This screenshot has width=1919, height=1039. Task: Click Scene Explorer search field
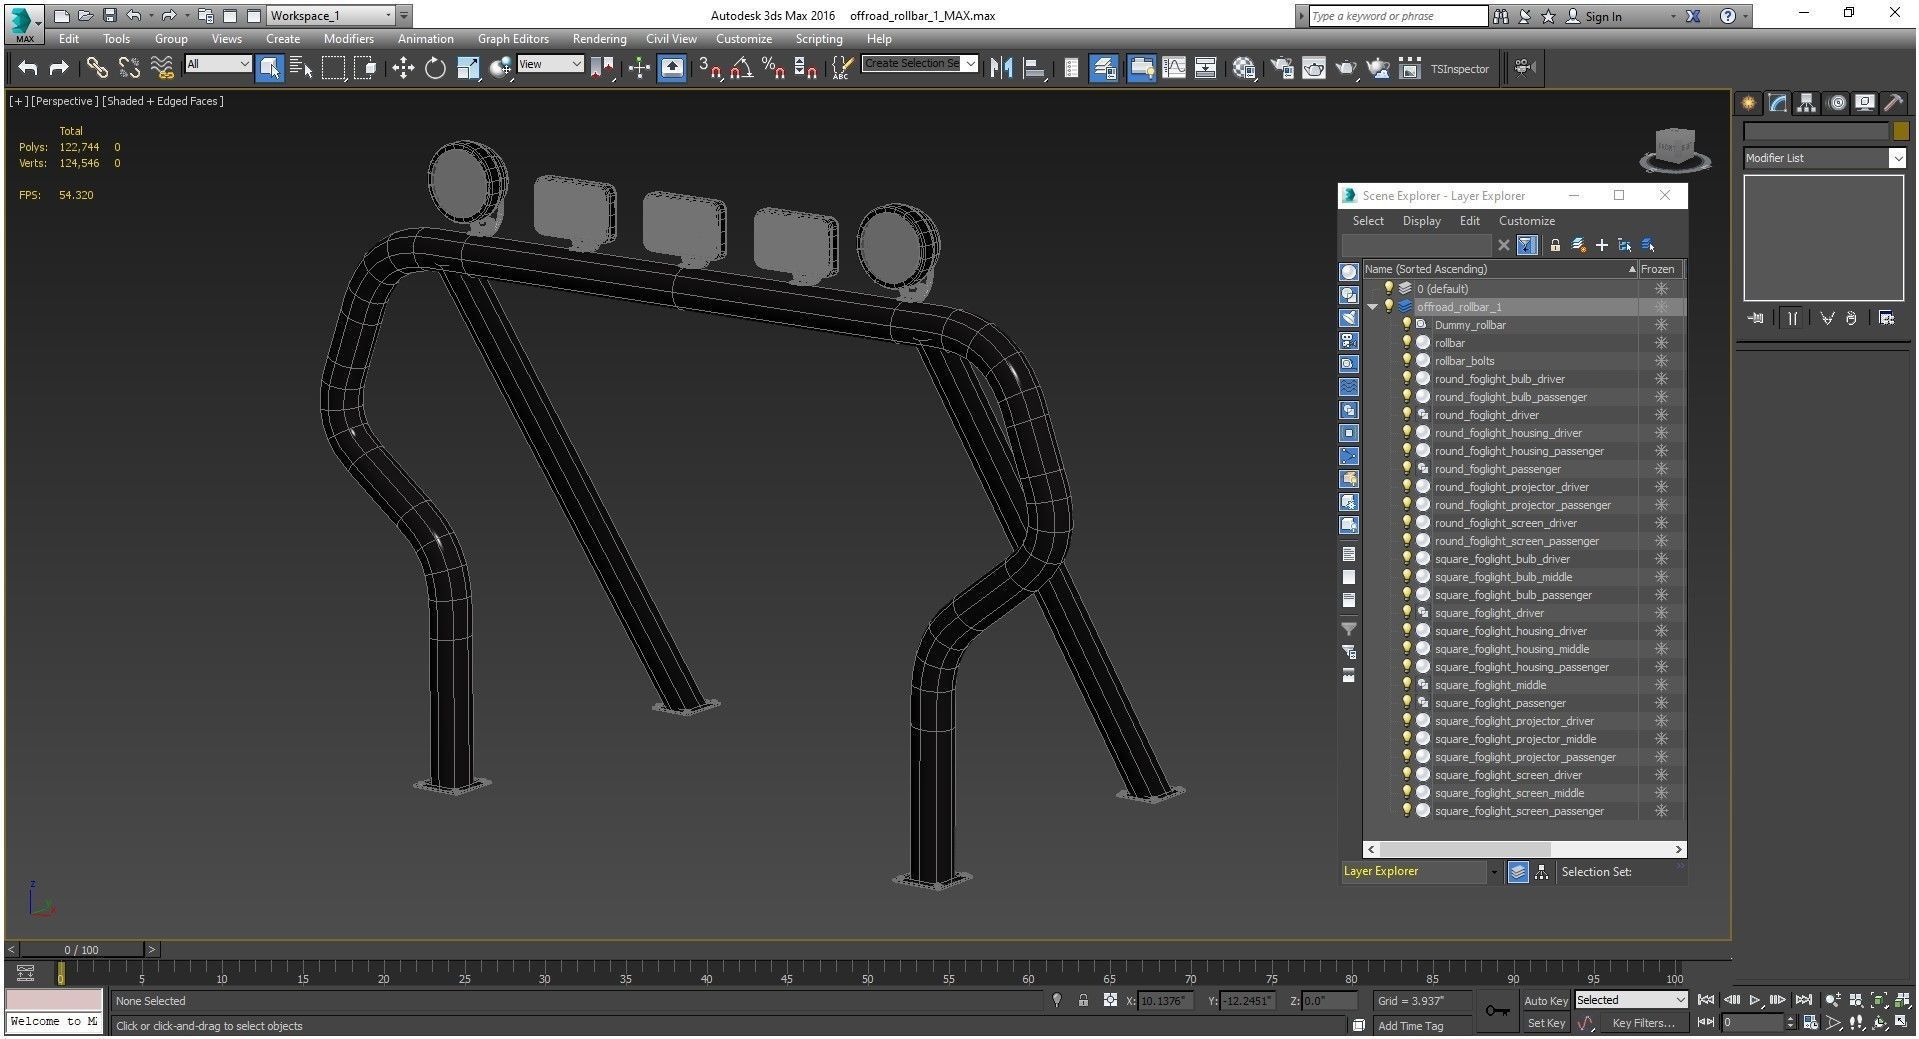(1416, 245)
